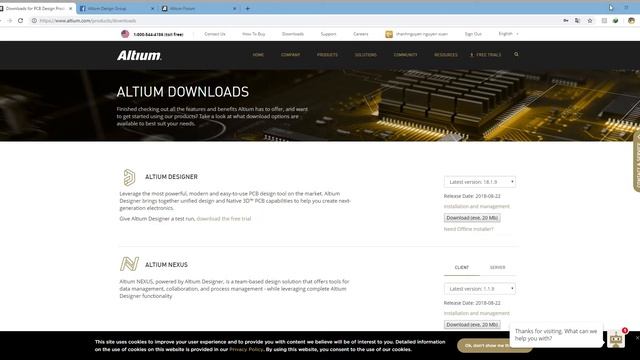Open the SOLUTIONS menu item
640x360 pixels.
[x=365, y=55]
